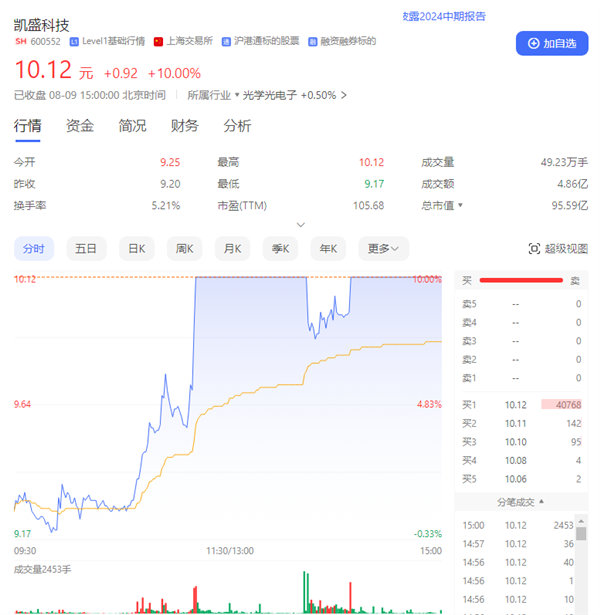Viewport: 600px width, 615px height.
Task: Select the 周K weekly chart period
Action: click(184, 249)
